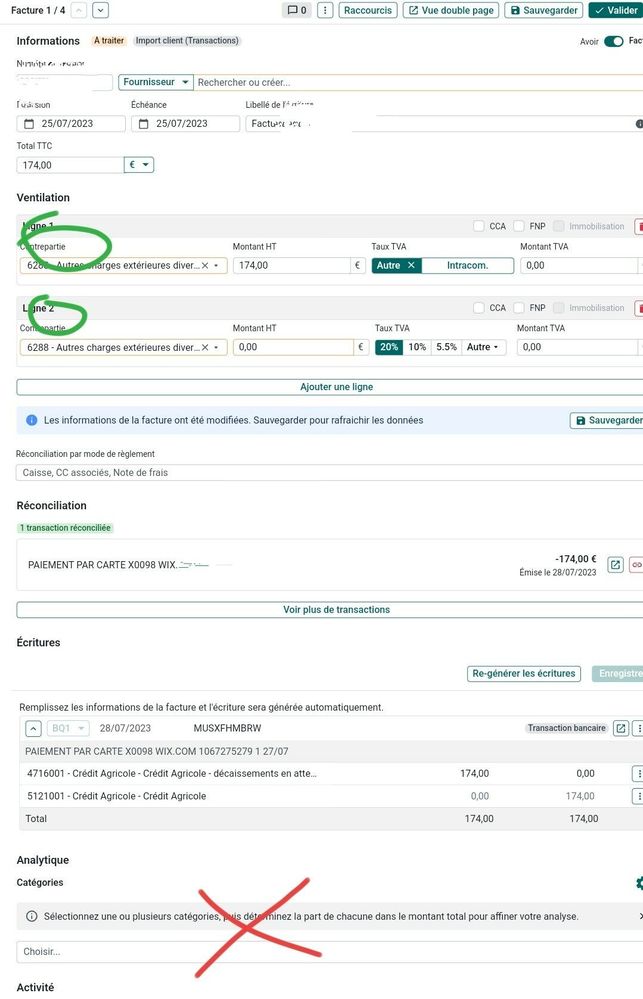
Task: Click the Choisir categories field
Action: [320, 952]
